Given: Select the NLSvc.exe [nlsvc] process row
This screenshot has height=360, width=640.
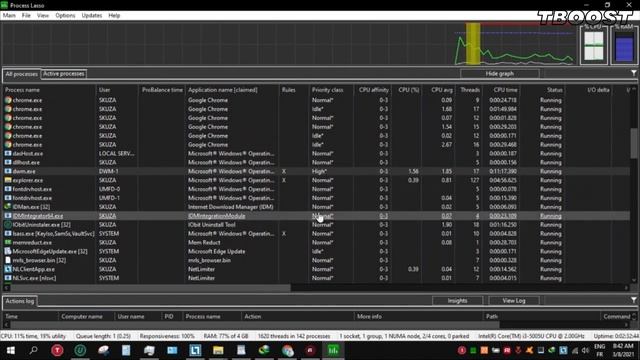Looking at the screenshot, I should [316, 278].
